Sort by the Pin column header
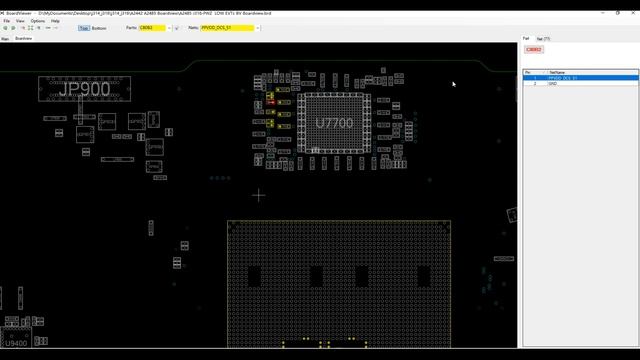 [535, 72]
